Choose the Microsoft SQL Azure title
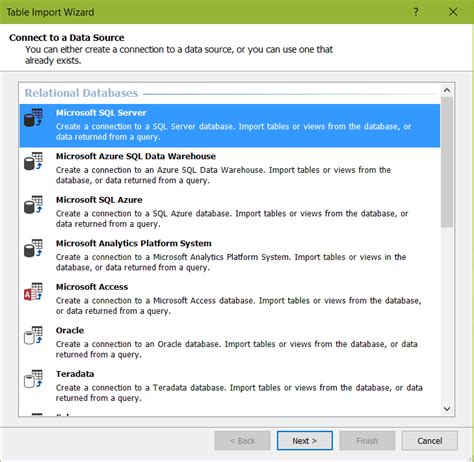Viewport: 474px width, 462px height. (x=99, y=200)
